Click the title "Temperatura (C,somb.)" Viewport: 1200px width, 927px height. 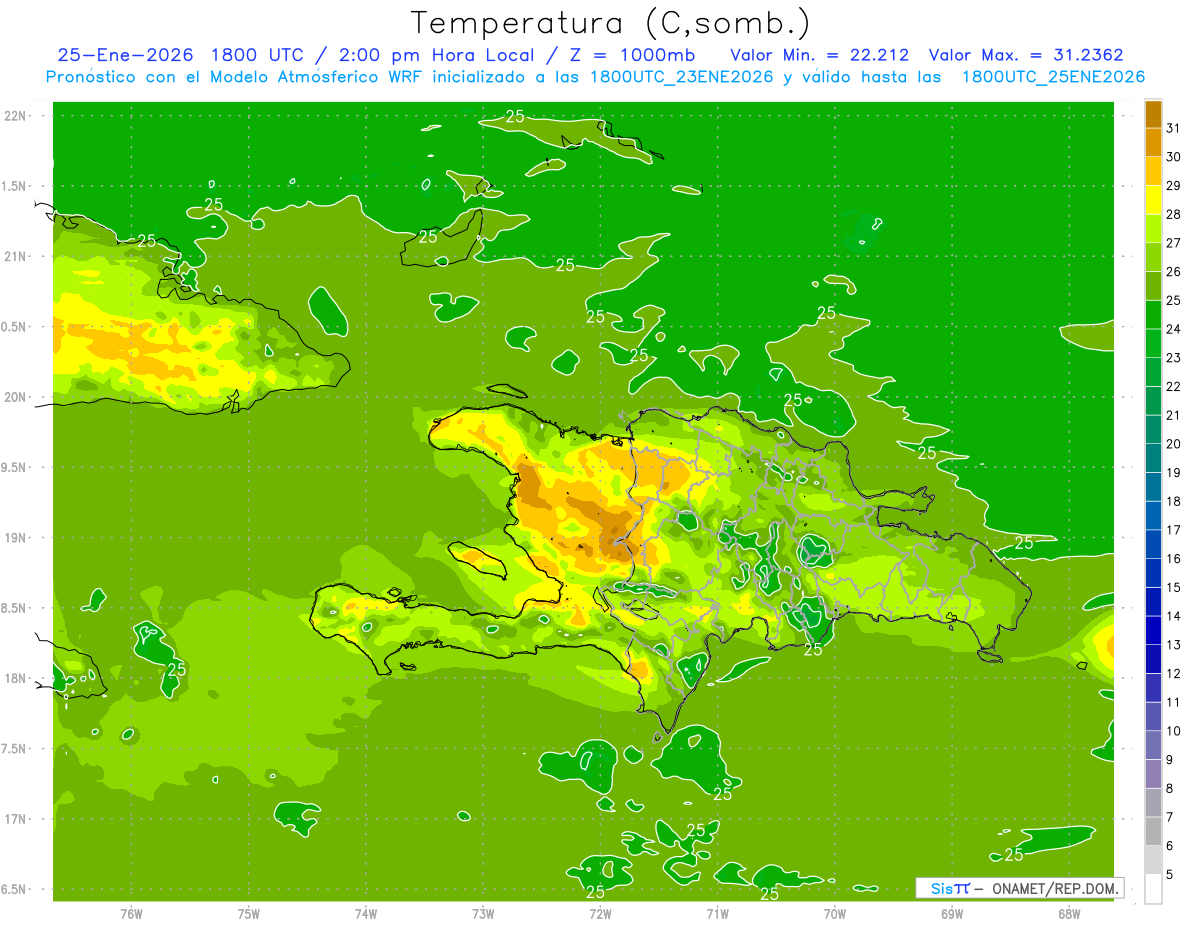pos(611,23)
